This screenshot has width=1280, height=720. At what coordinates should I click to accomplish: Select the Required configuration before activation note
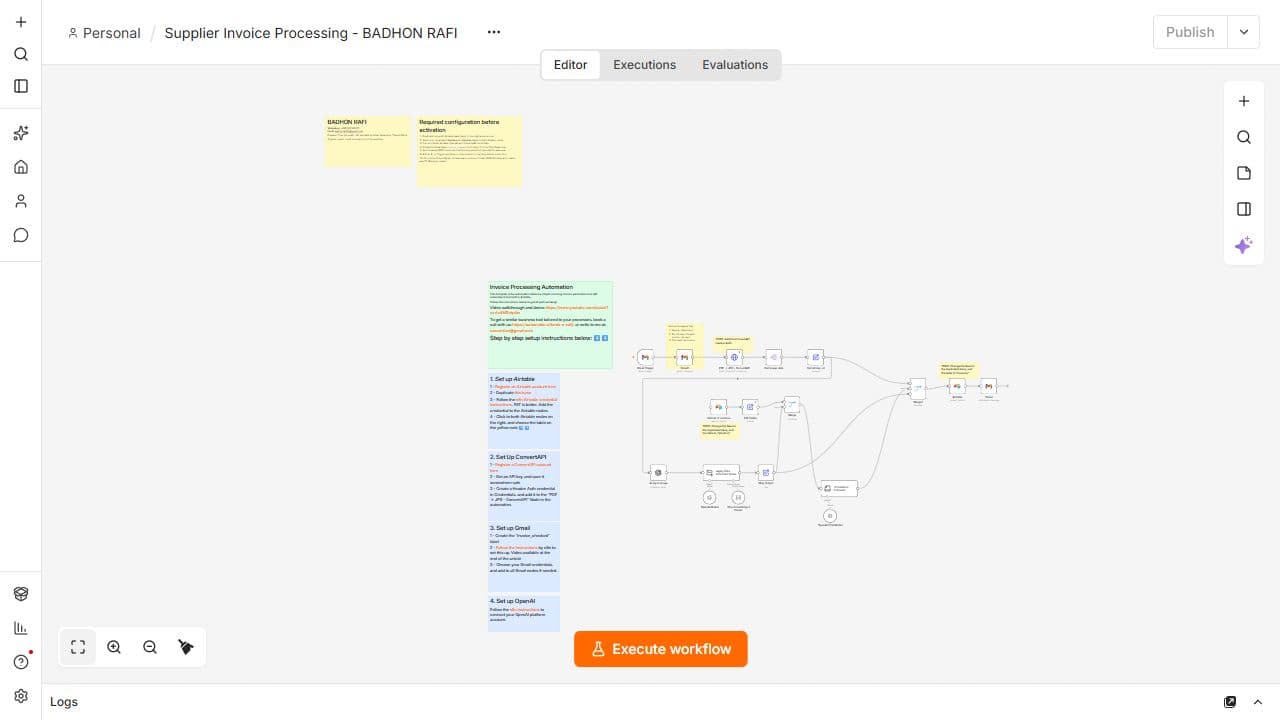pyautogui.click(x=469, y=151)
